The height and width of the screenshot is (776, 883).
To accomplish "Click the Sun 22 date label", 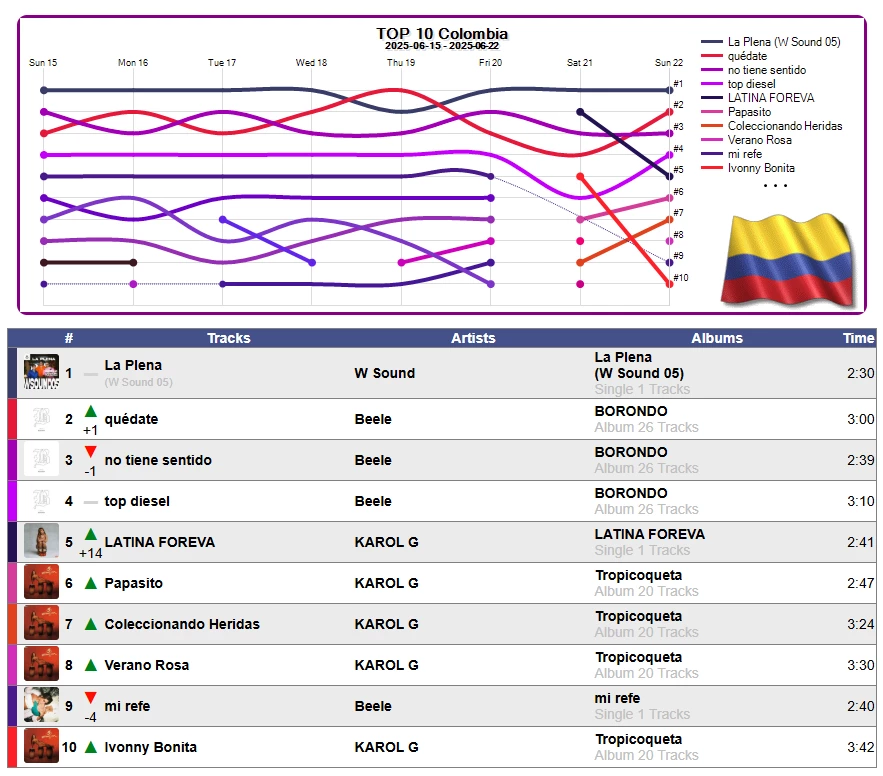I will pyautogui.click(x=669, y=63).
